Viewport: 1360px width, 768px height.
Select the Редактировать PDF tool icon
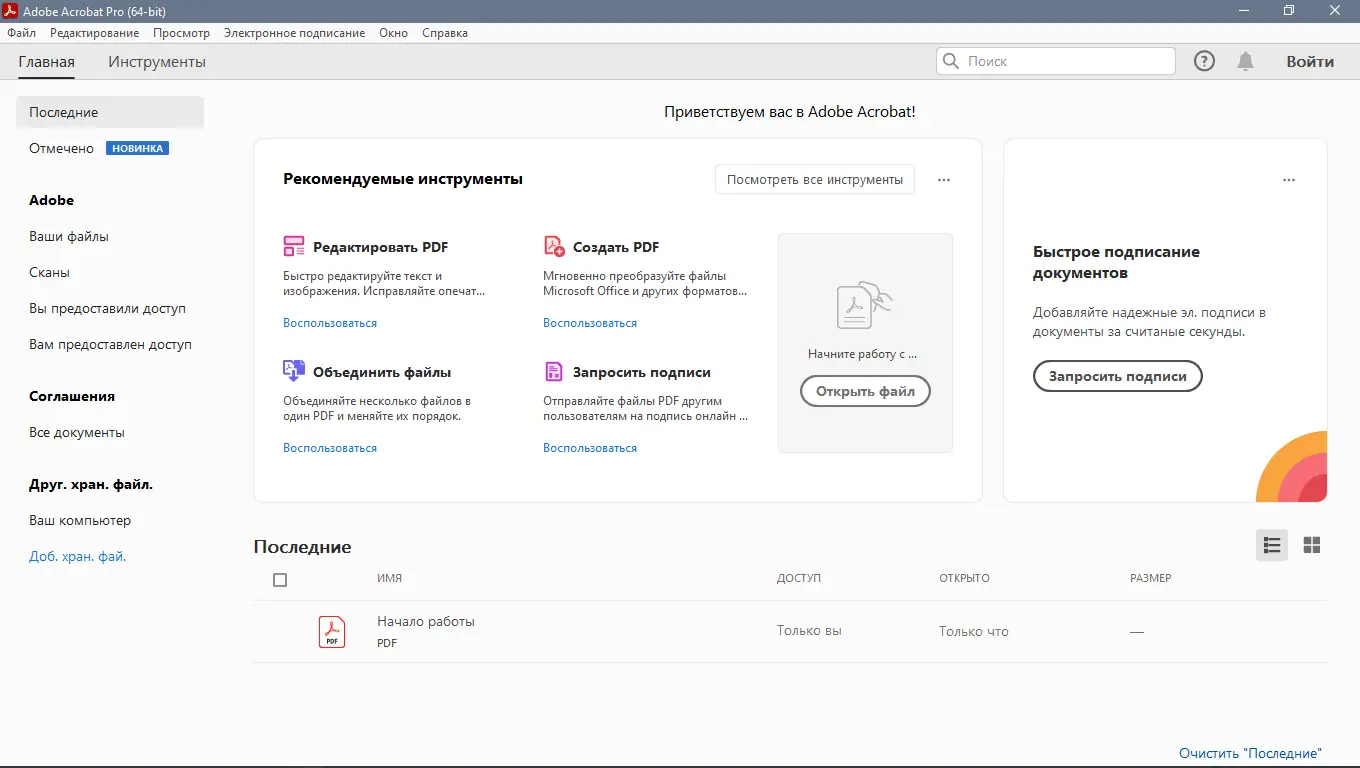293,245
